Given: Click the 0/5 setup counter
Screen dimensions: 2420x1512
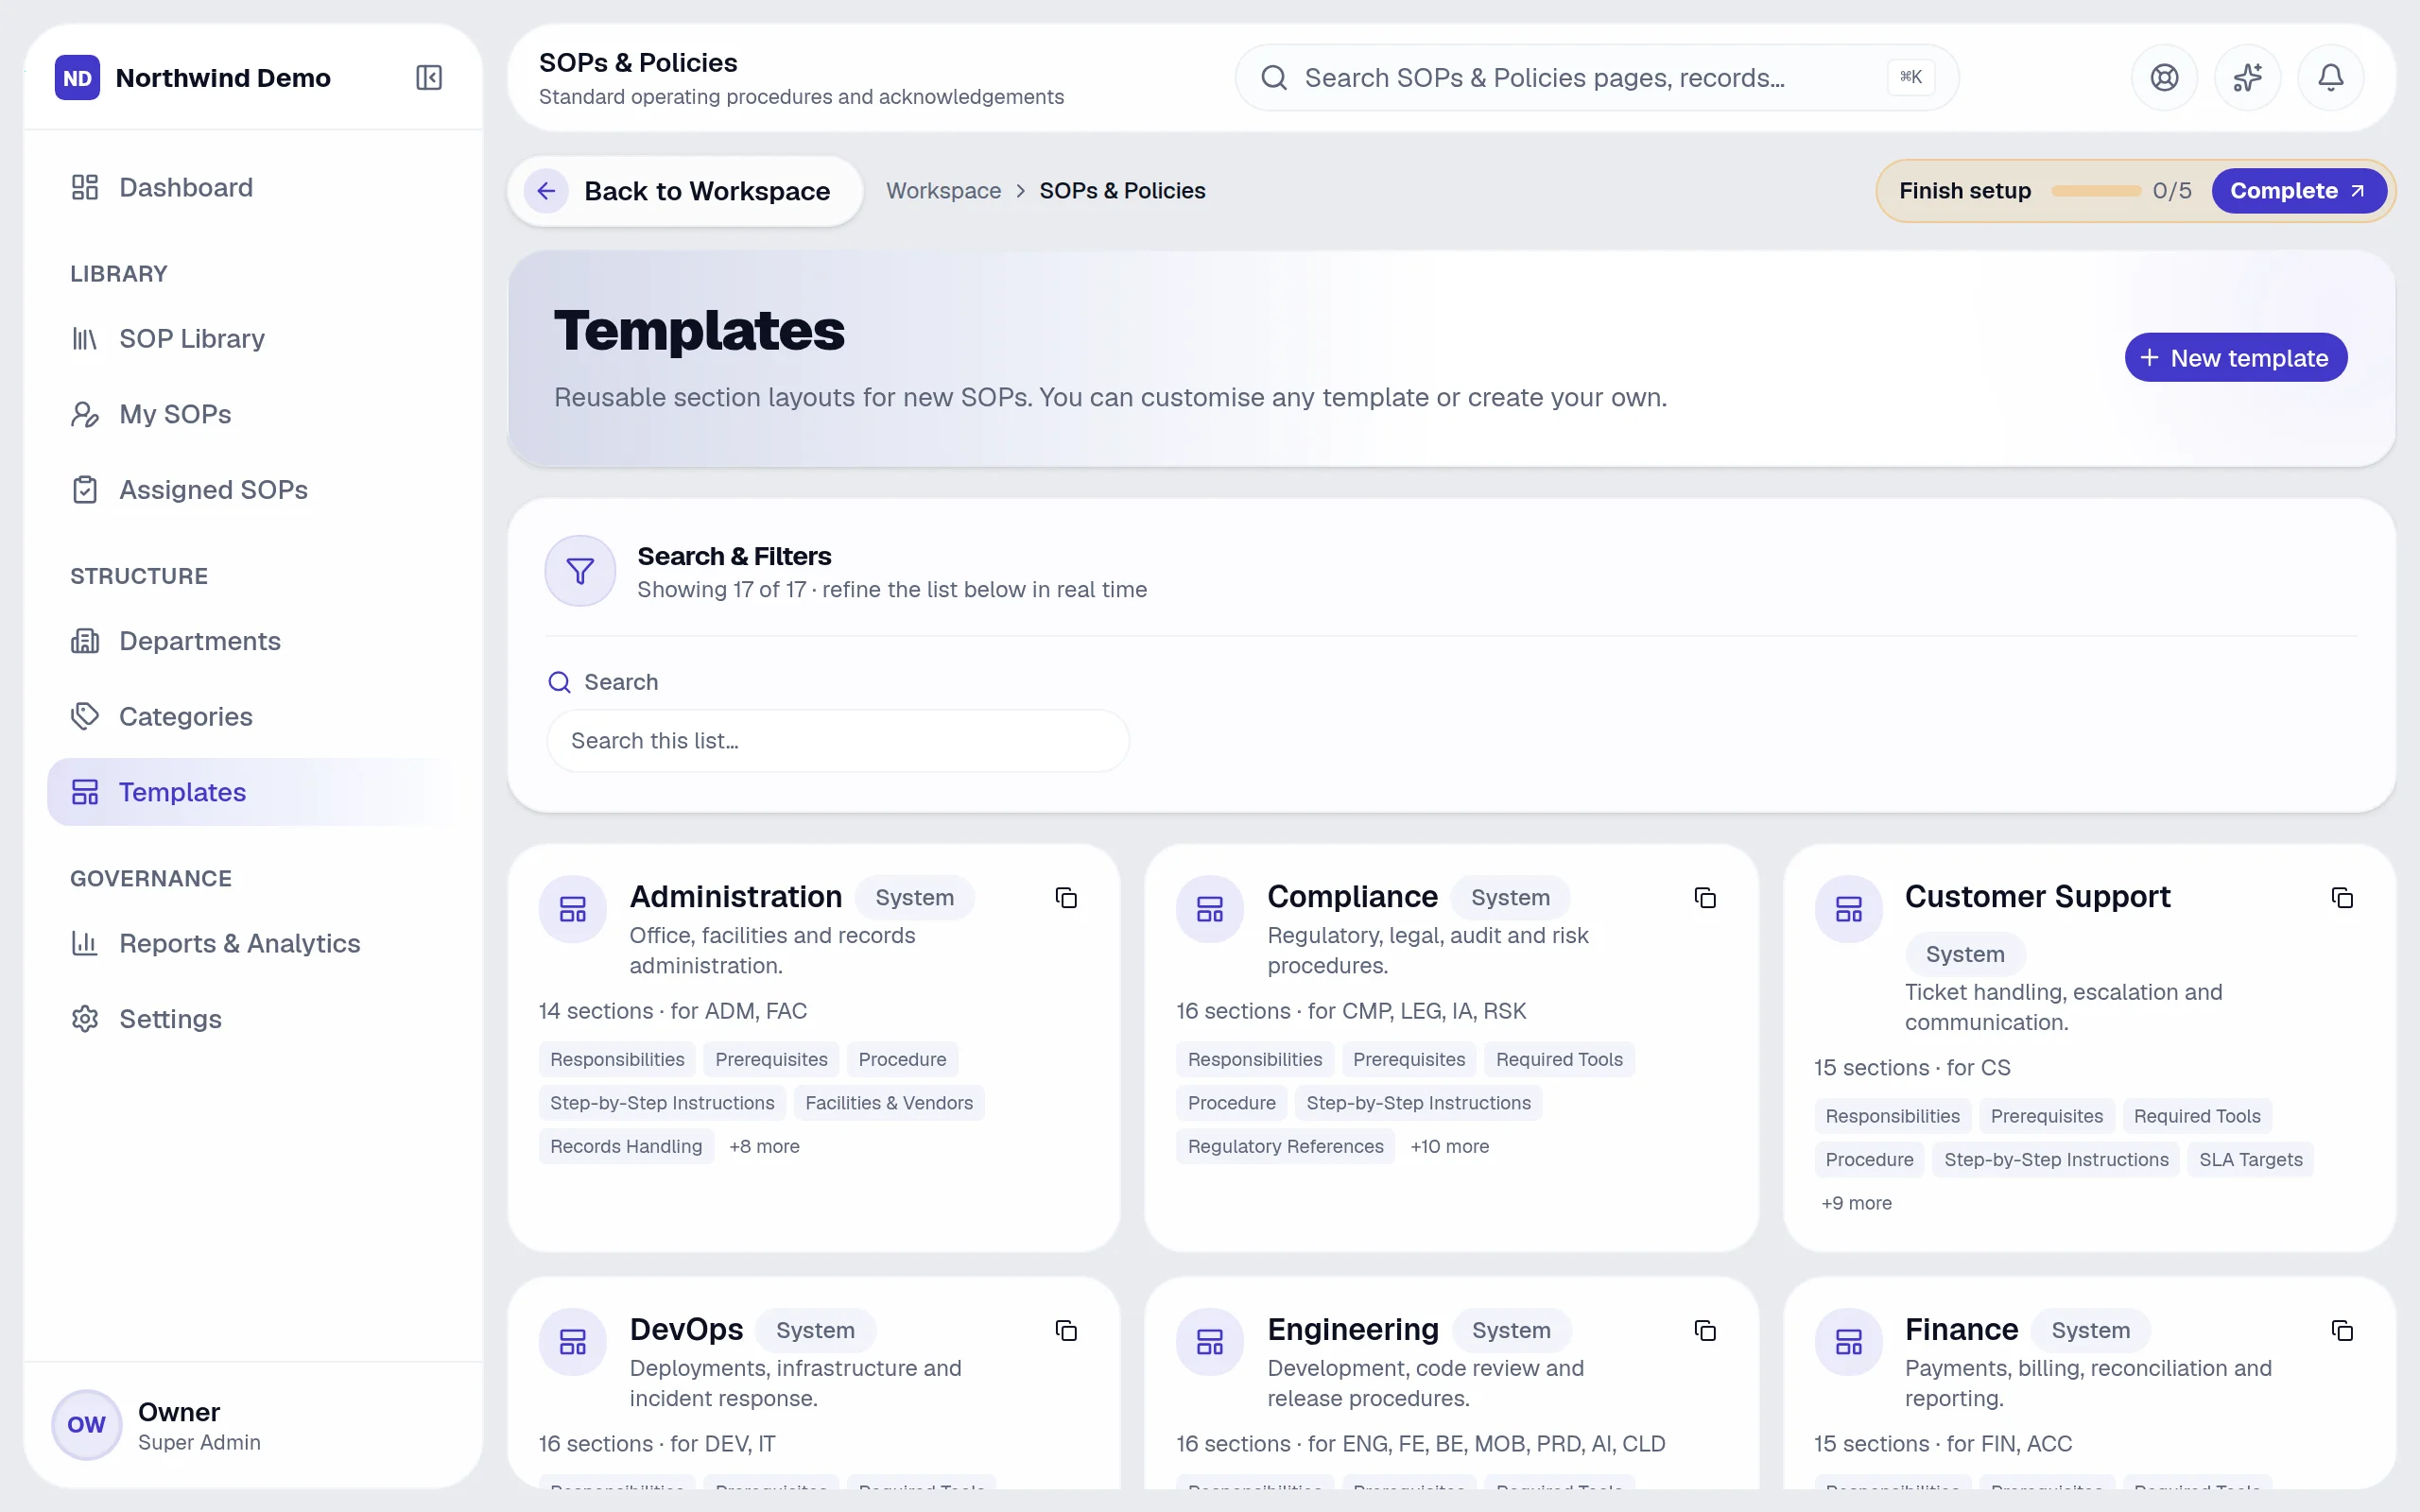Looking at the screenshot, I should [x=2171, y=191].
